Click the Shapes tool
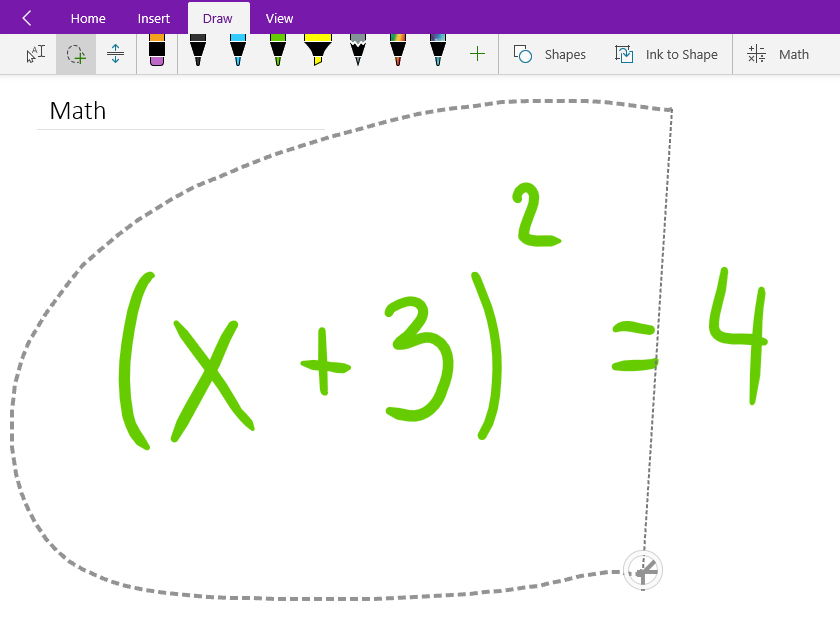840x620 pixels. (549, 54)
